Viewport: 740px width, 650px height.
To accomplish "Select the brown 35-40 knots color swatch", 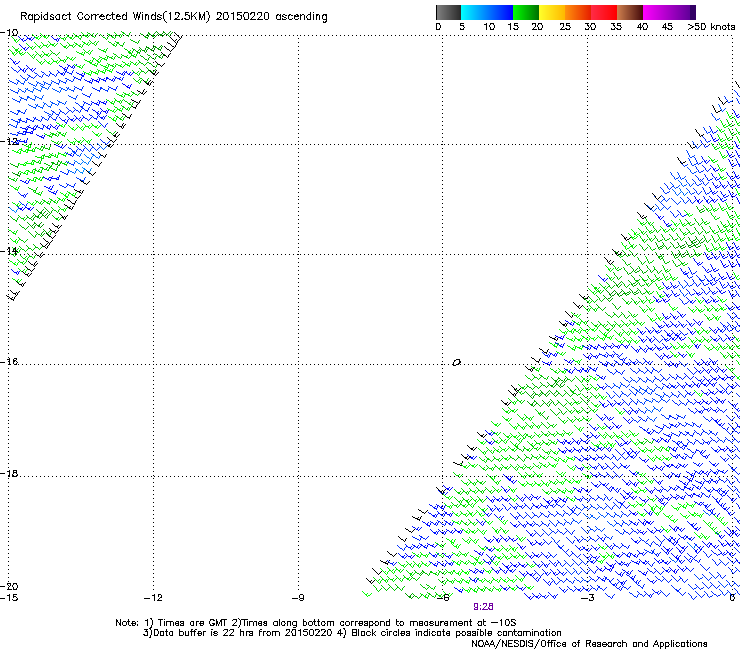I will (x=630, y=12).
